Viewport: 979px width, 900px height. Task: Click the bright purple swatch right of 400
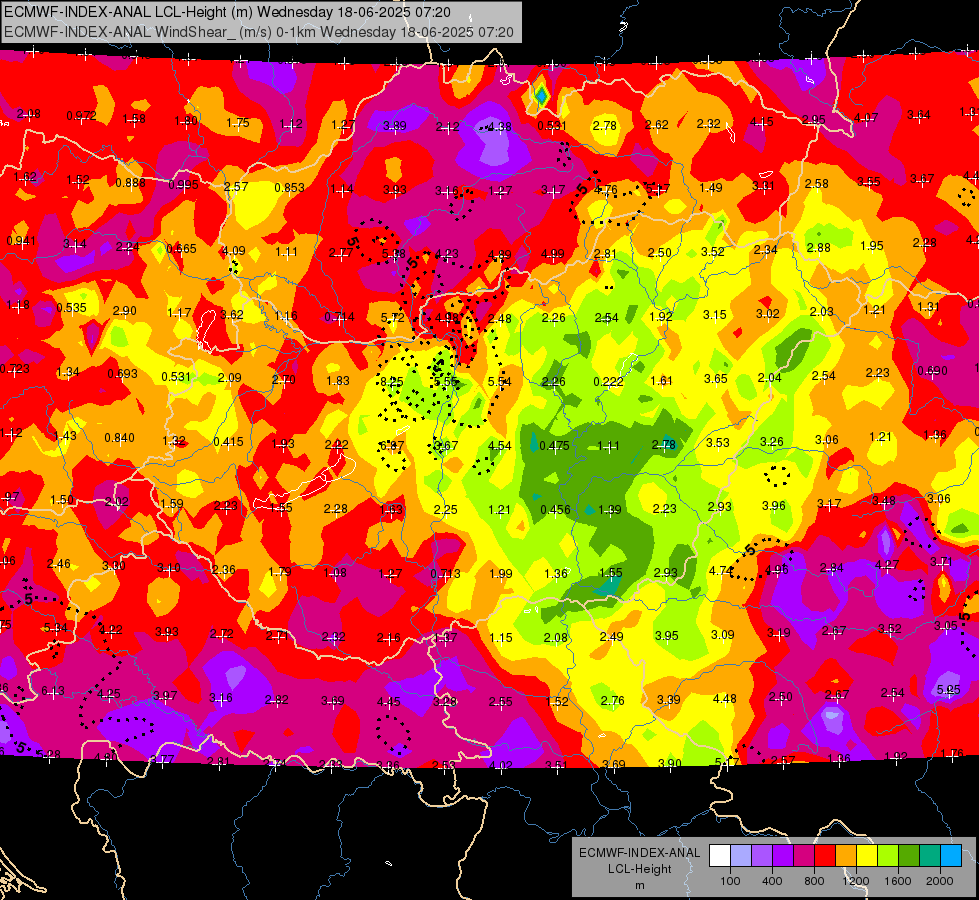pyautogui.click(x=783, y=856)
